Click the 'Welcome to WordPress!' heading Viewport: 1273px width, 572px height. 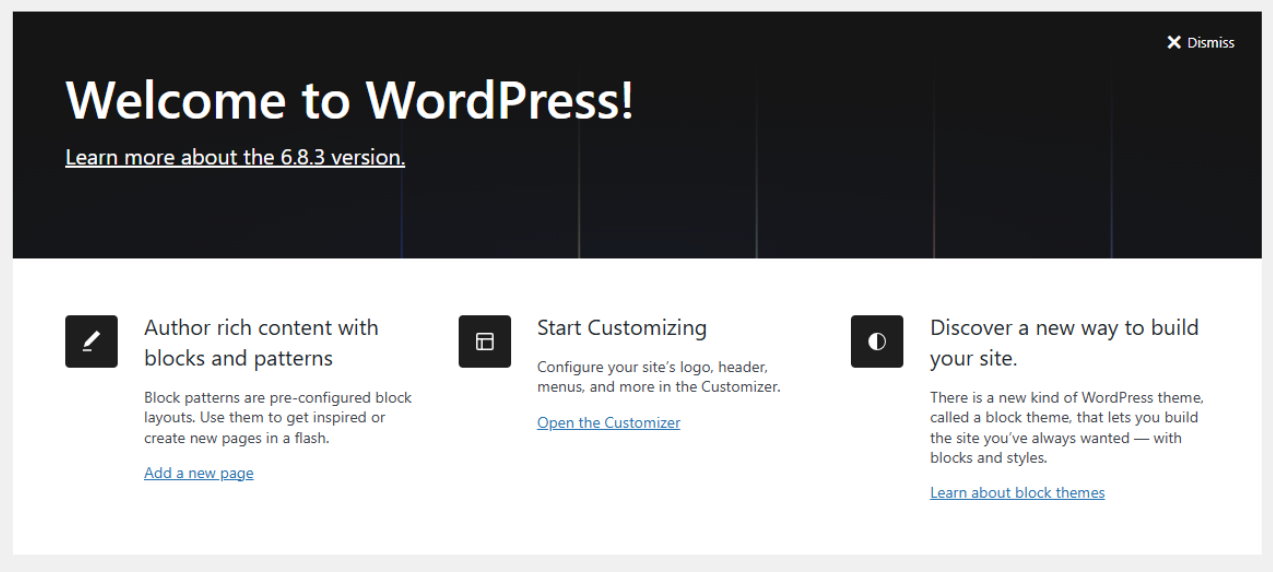[349, 100]
